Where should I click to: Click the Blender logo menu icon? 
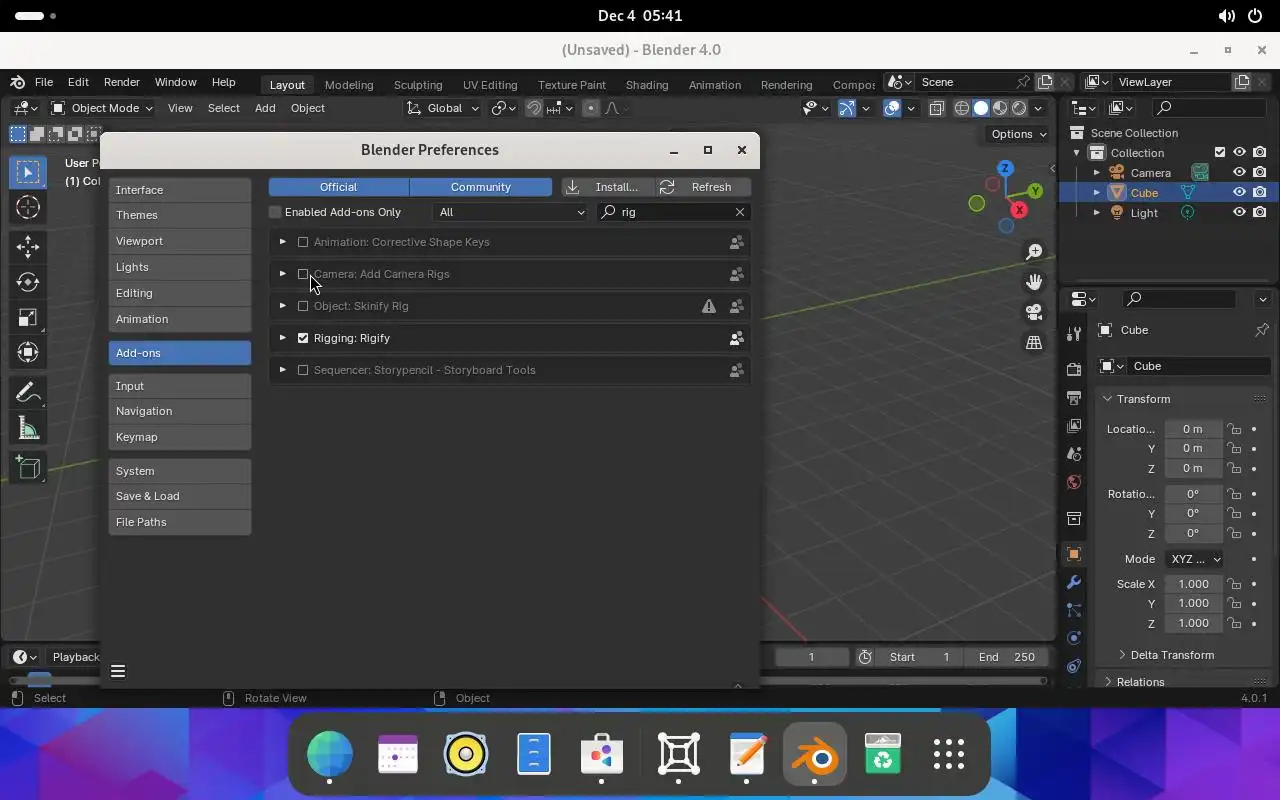(x=17, y=82)
